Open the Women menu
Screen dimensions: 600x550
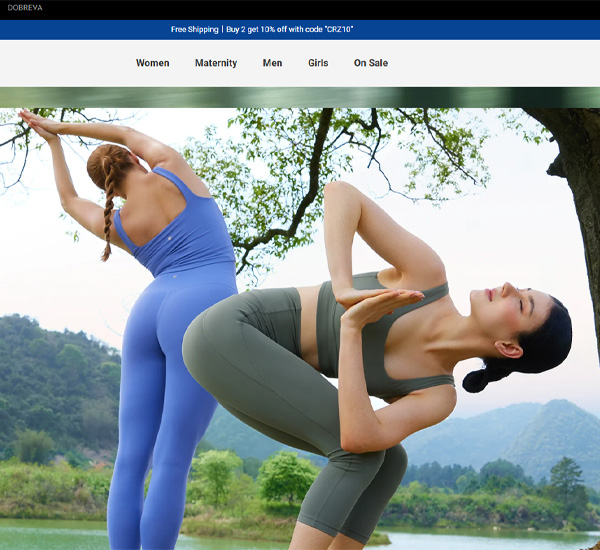[x=153, y=63]
